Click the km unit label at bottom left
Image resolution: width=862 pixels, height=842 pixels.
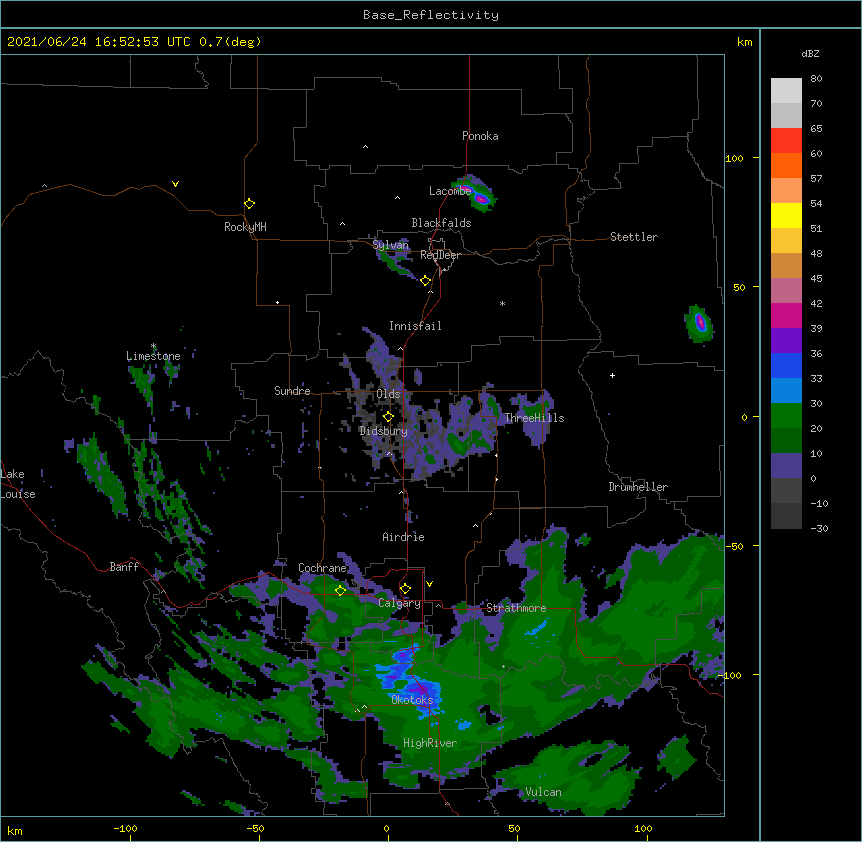15,830
